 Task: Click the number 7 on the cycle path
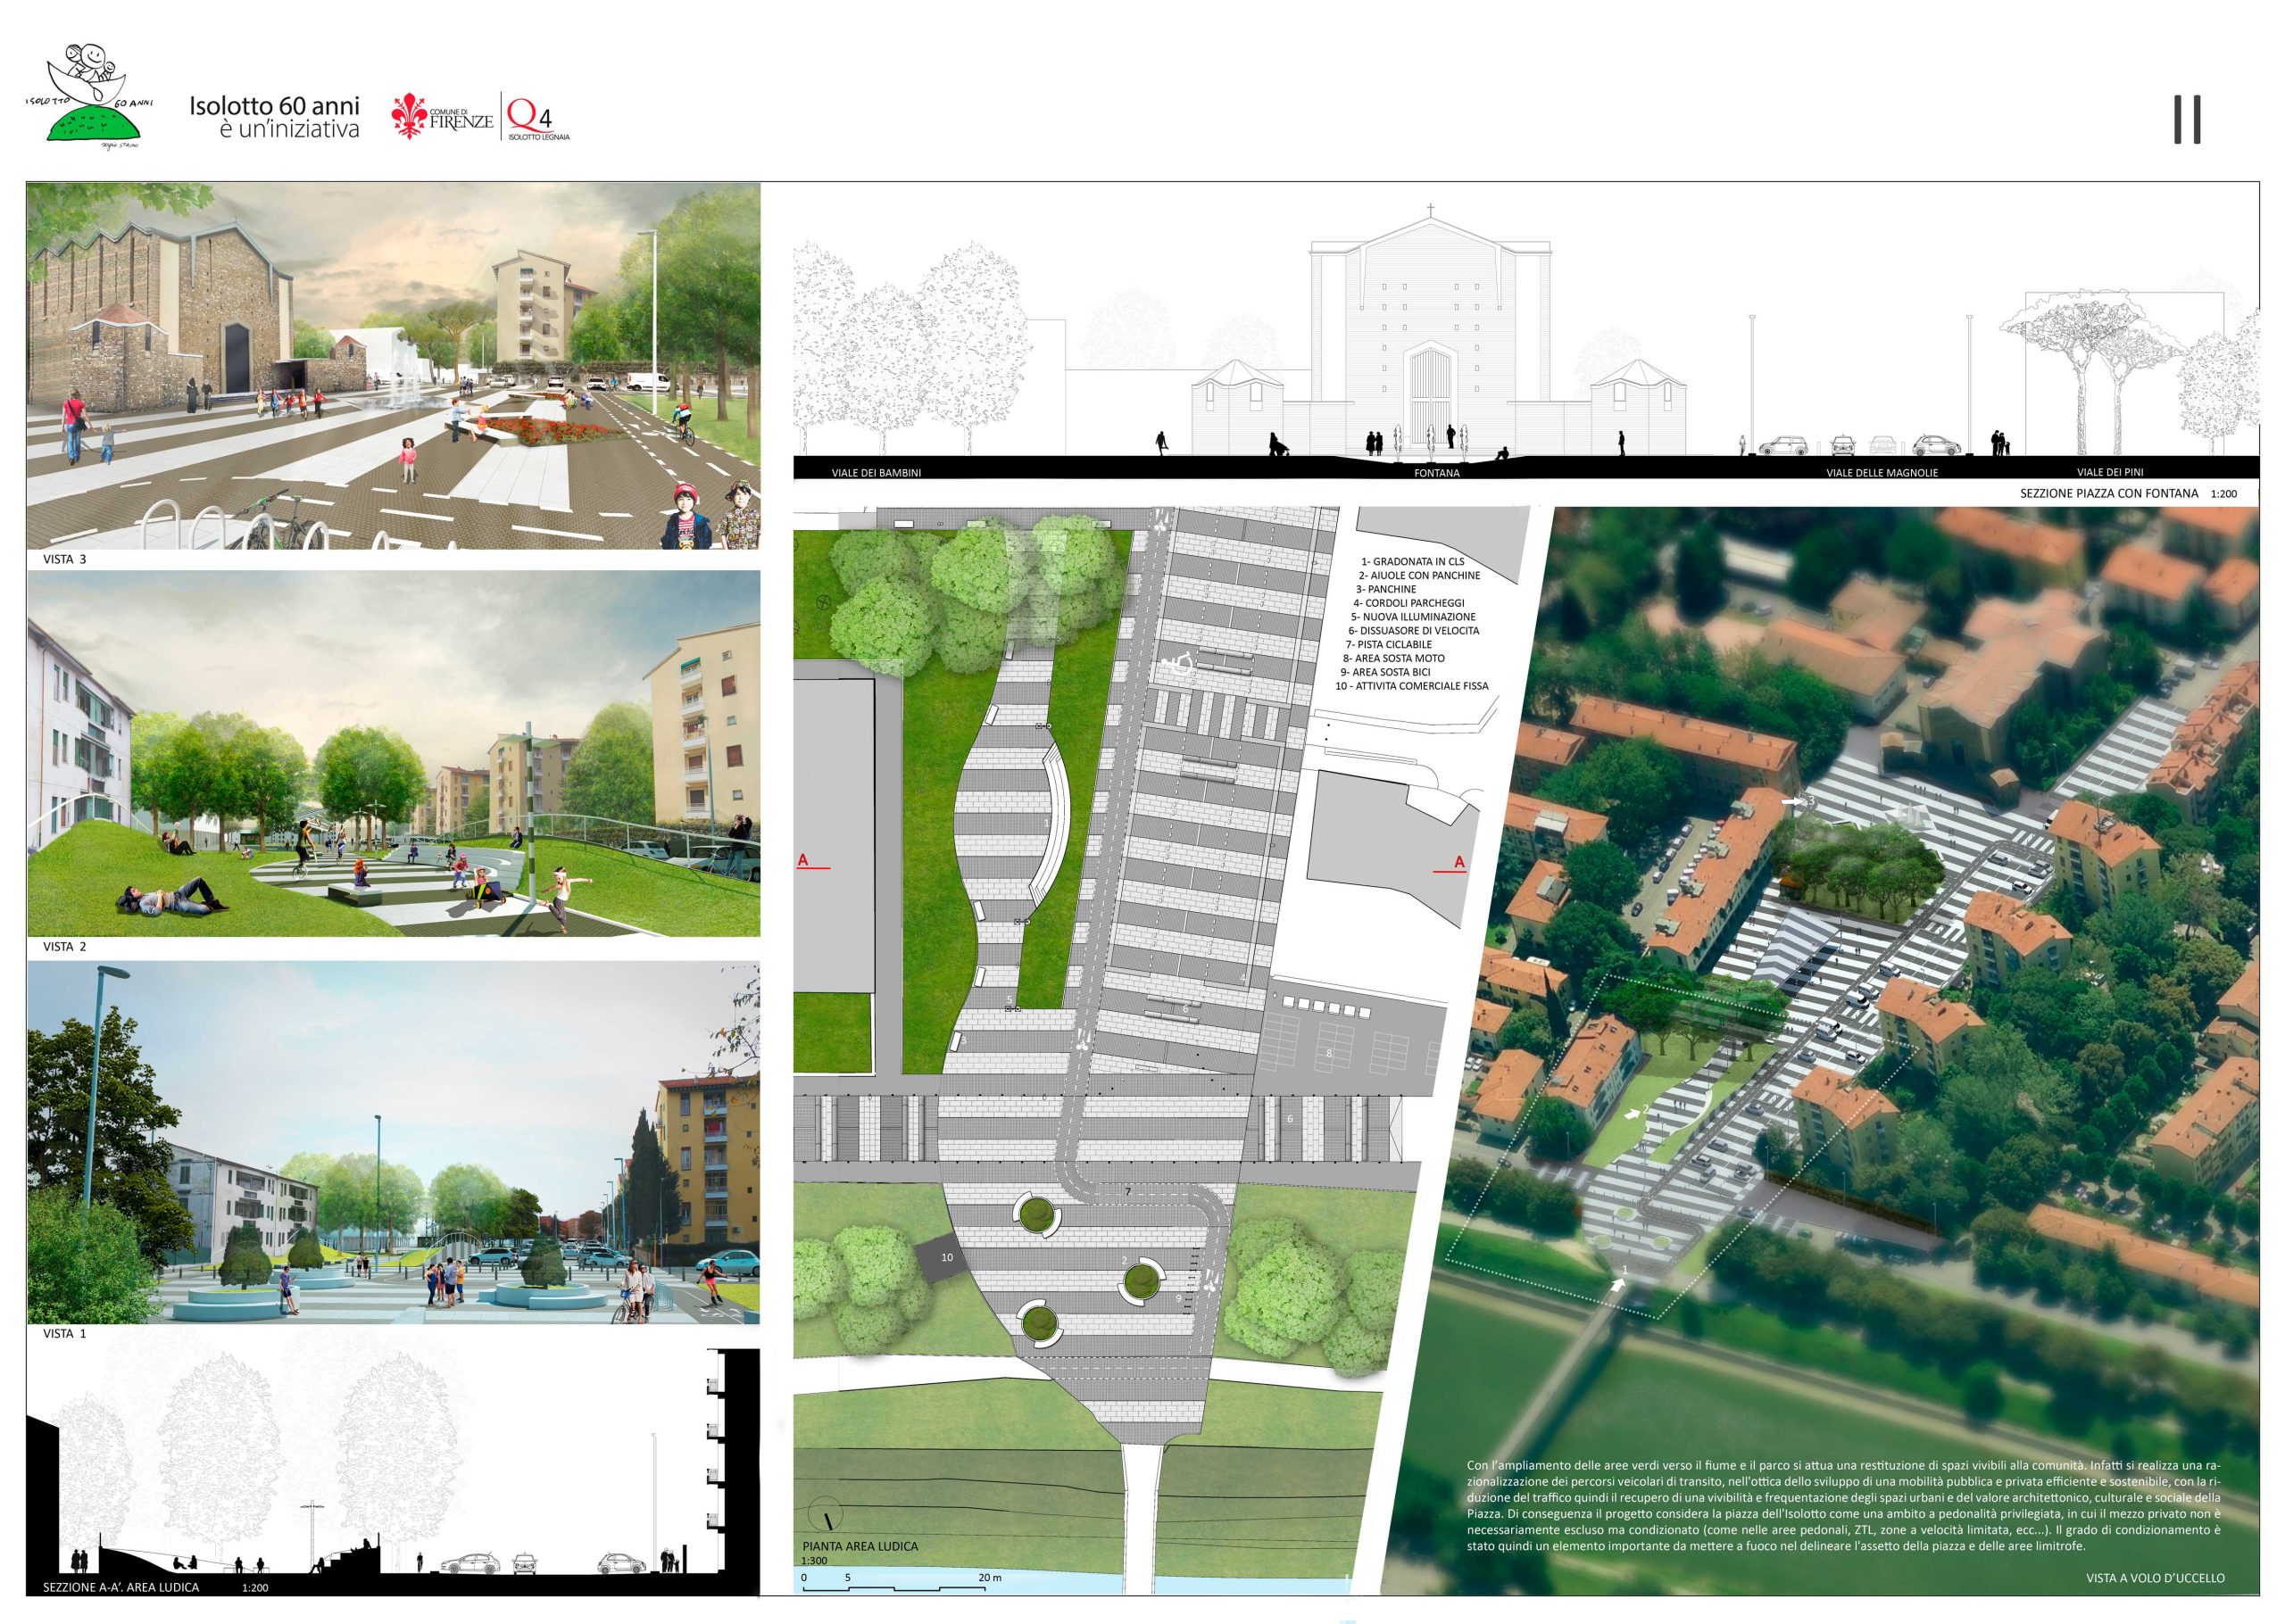coord(1127,1192)
